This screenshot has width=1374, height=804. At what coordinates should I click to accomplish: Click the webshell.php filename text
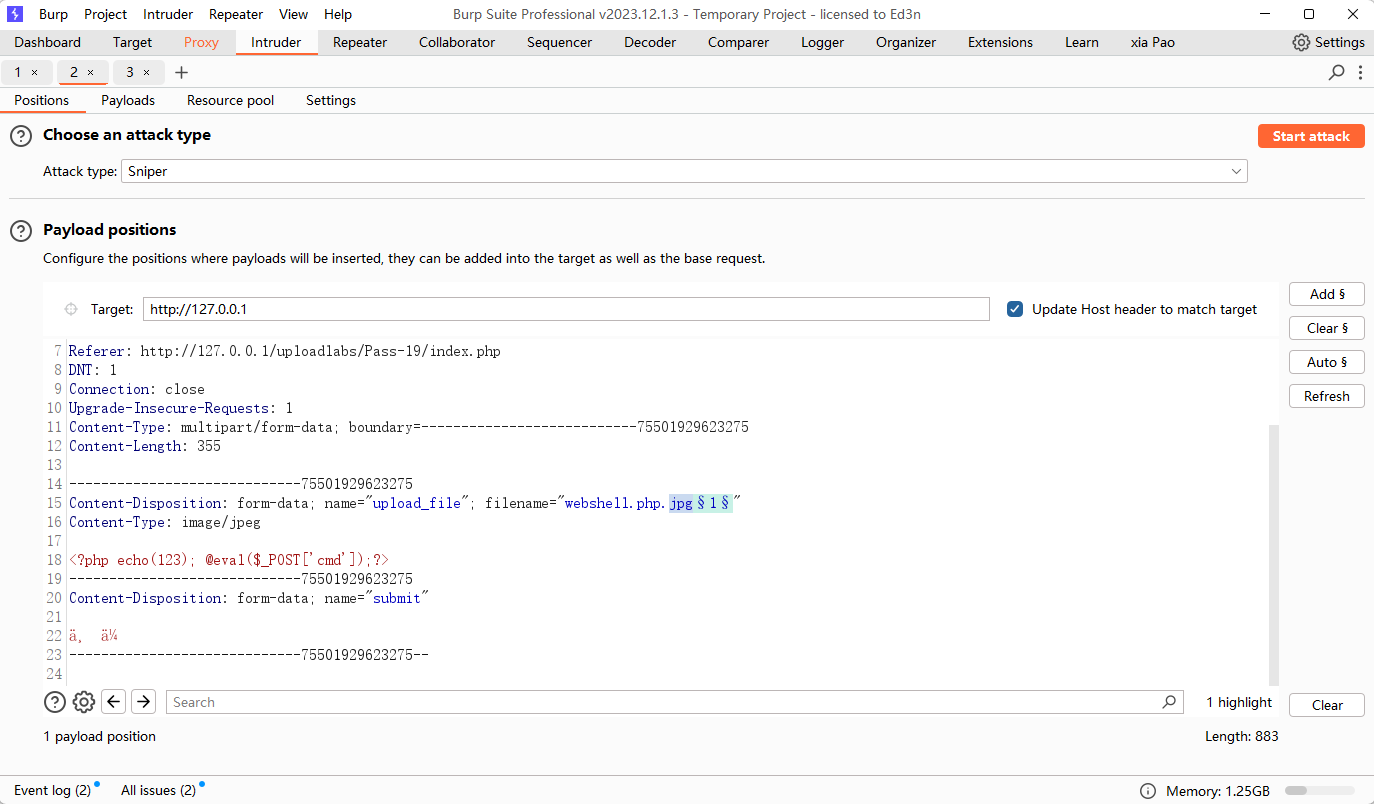coord(614,503)
